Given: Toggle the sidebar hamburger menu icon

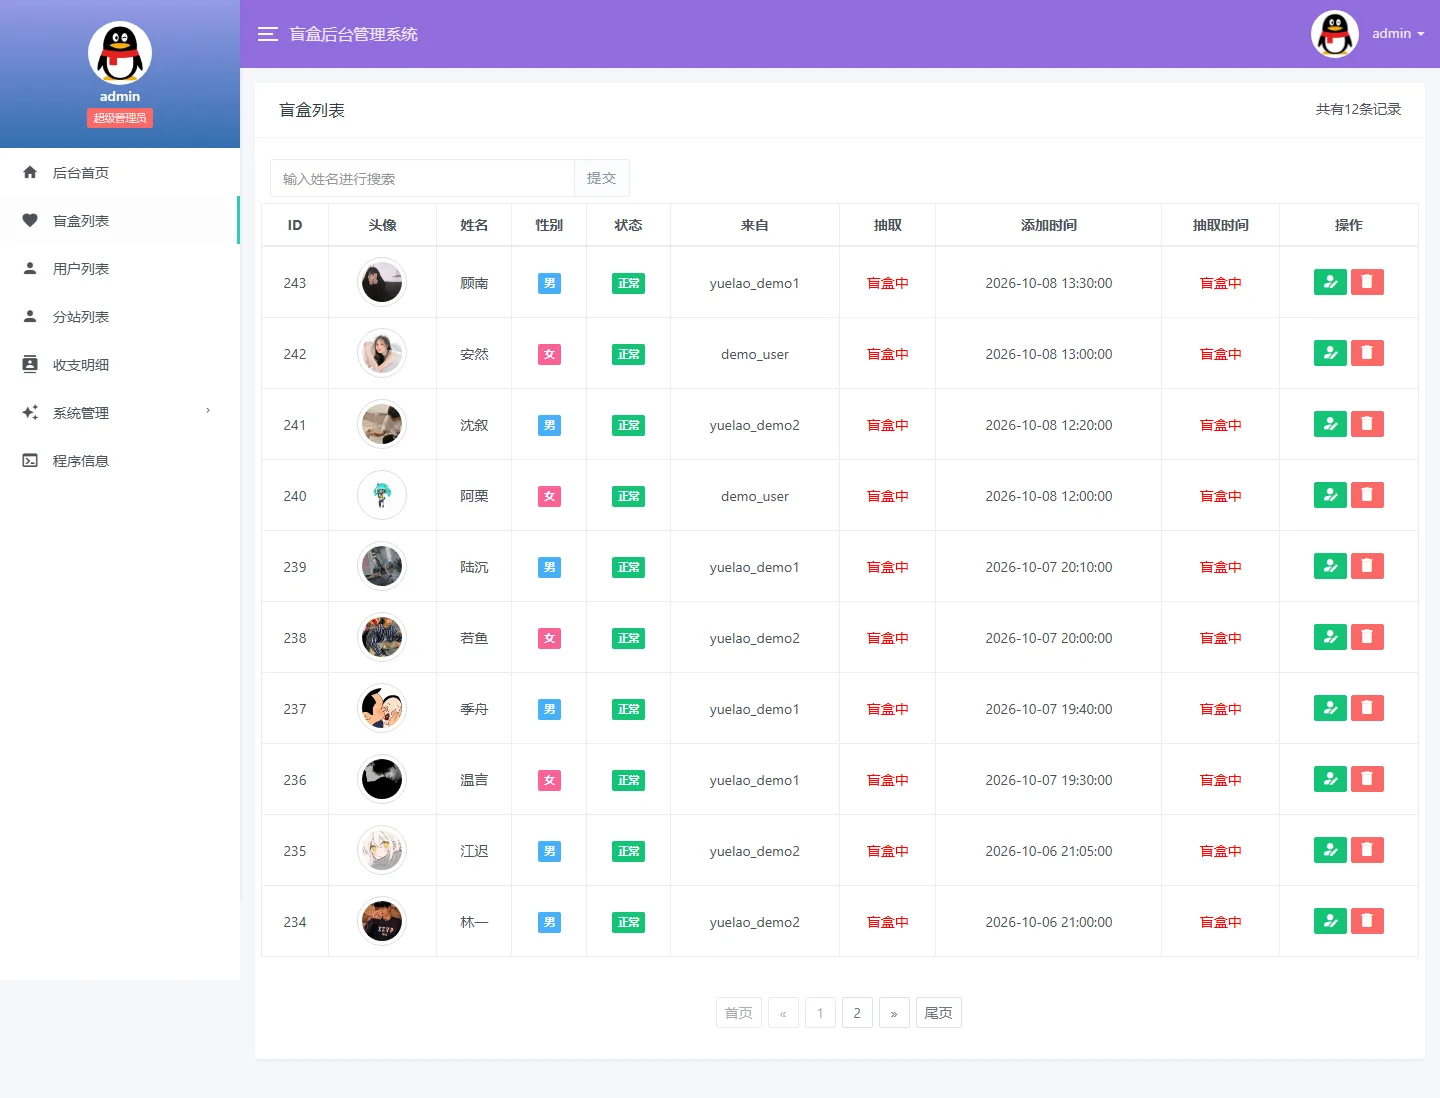Looking at the screenshot, I should tap(267, 34).
